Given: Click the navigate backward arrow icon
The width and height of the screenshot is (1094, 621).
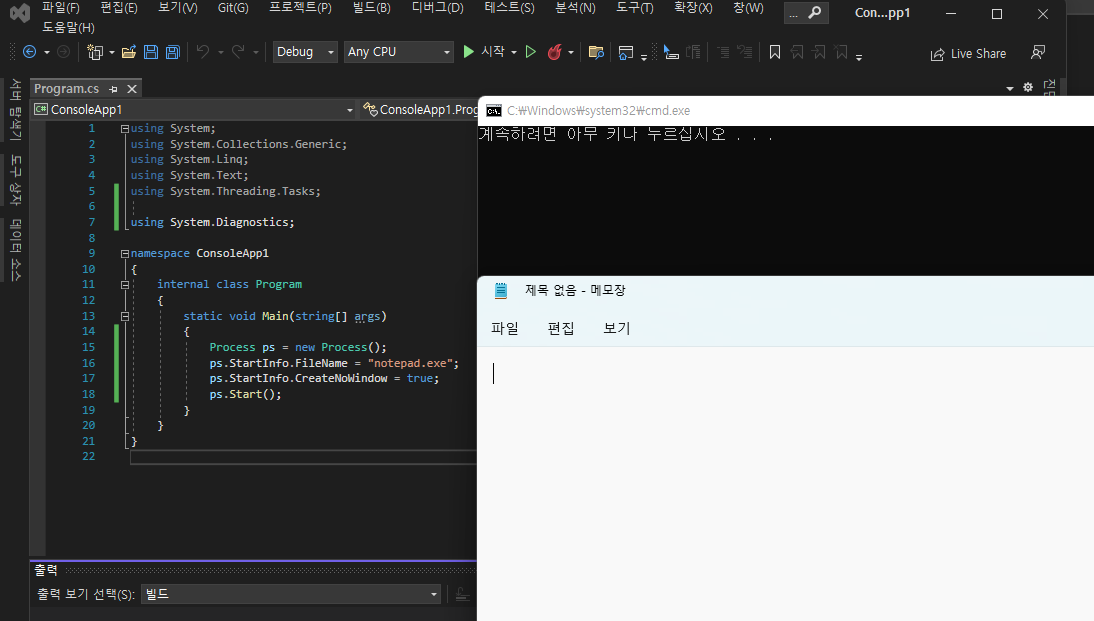Looking at the screenshot, I should click(x=30, y=52).
